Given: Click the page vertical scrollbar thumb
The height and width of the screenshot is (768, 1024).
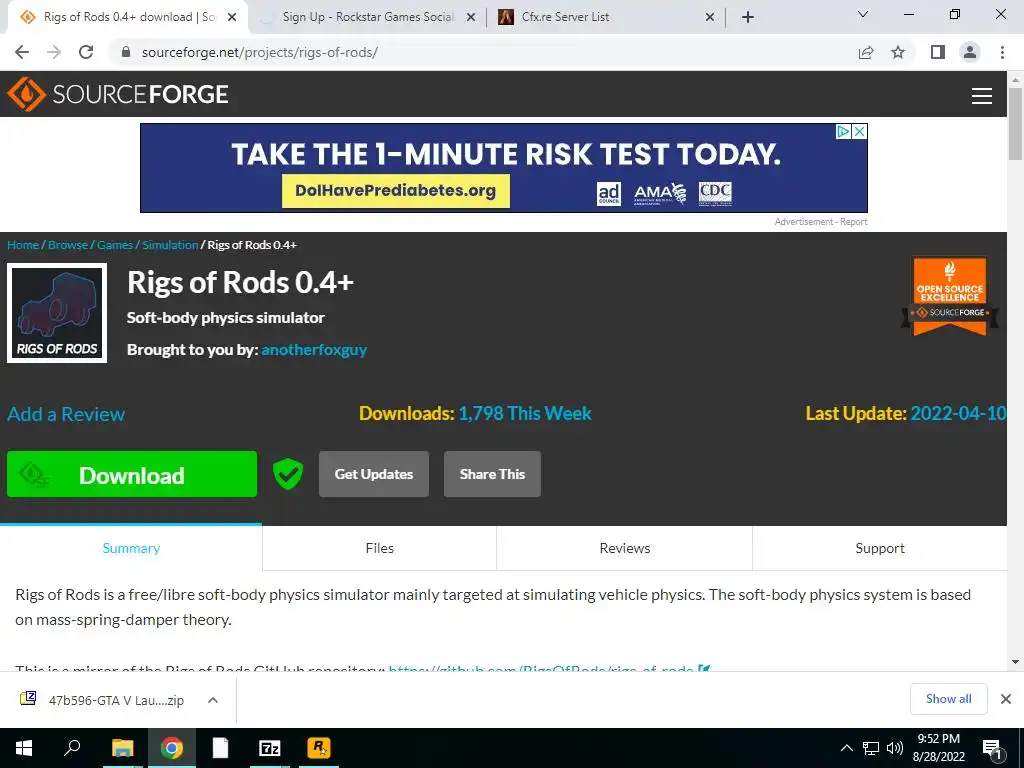Looking at the screenshot, I should [x=1015, y=123].
